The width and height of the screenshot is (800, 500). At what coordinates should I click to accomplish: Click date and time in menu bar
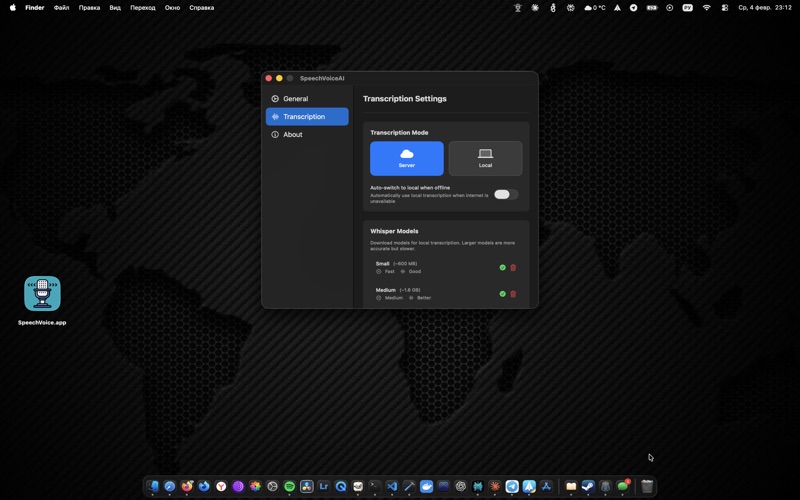[x=765, y=8]
